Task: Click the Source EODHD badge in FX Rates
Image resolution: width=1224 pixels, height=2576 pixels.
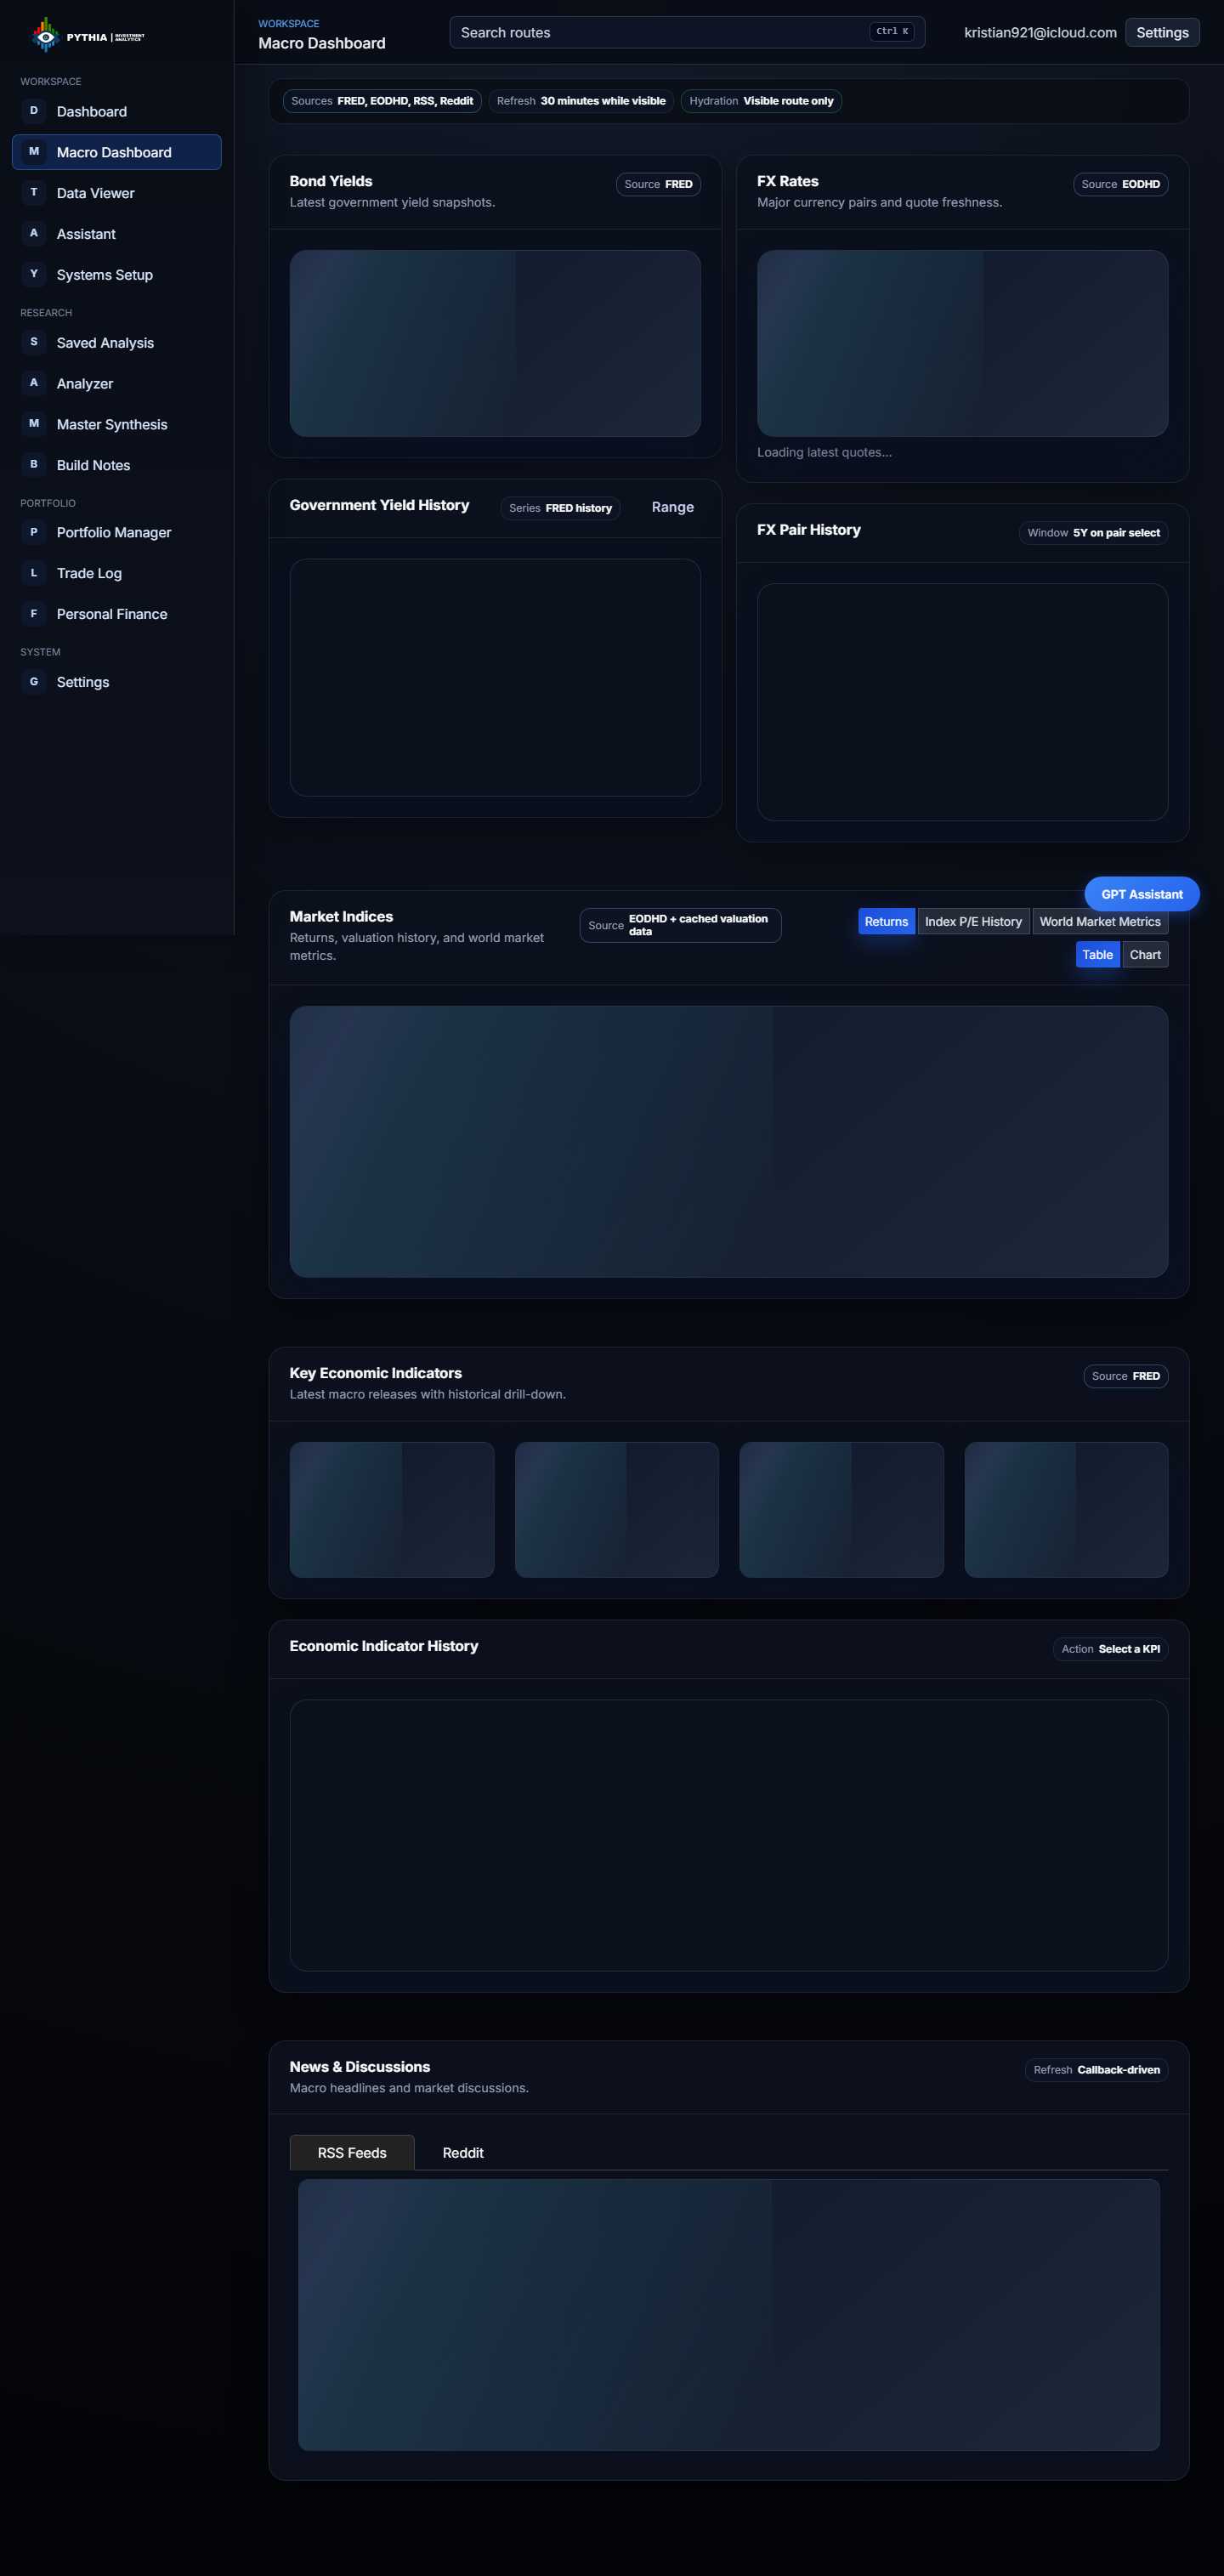Action: [1120, 184]
